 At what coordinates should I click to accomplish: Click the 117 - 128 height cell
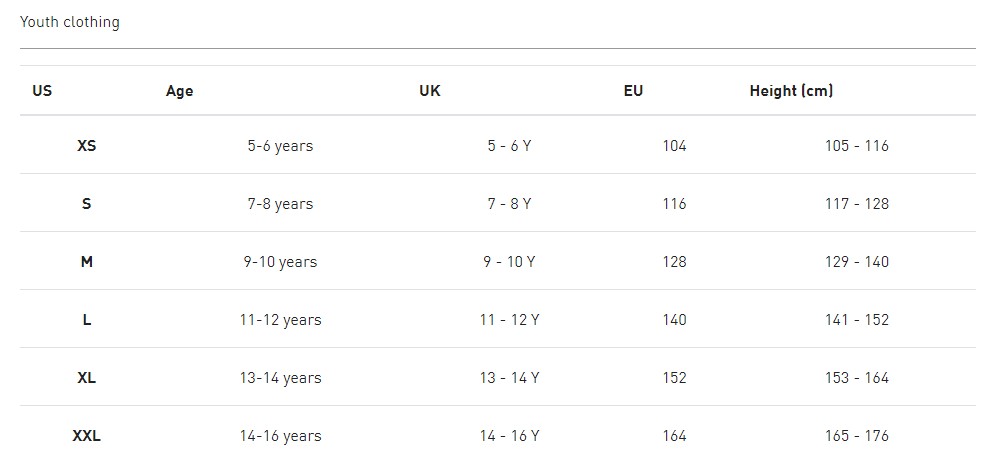click(x=857, y=204)
